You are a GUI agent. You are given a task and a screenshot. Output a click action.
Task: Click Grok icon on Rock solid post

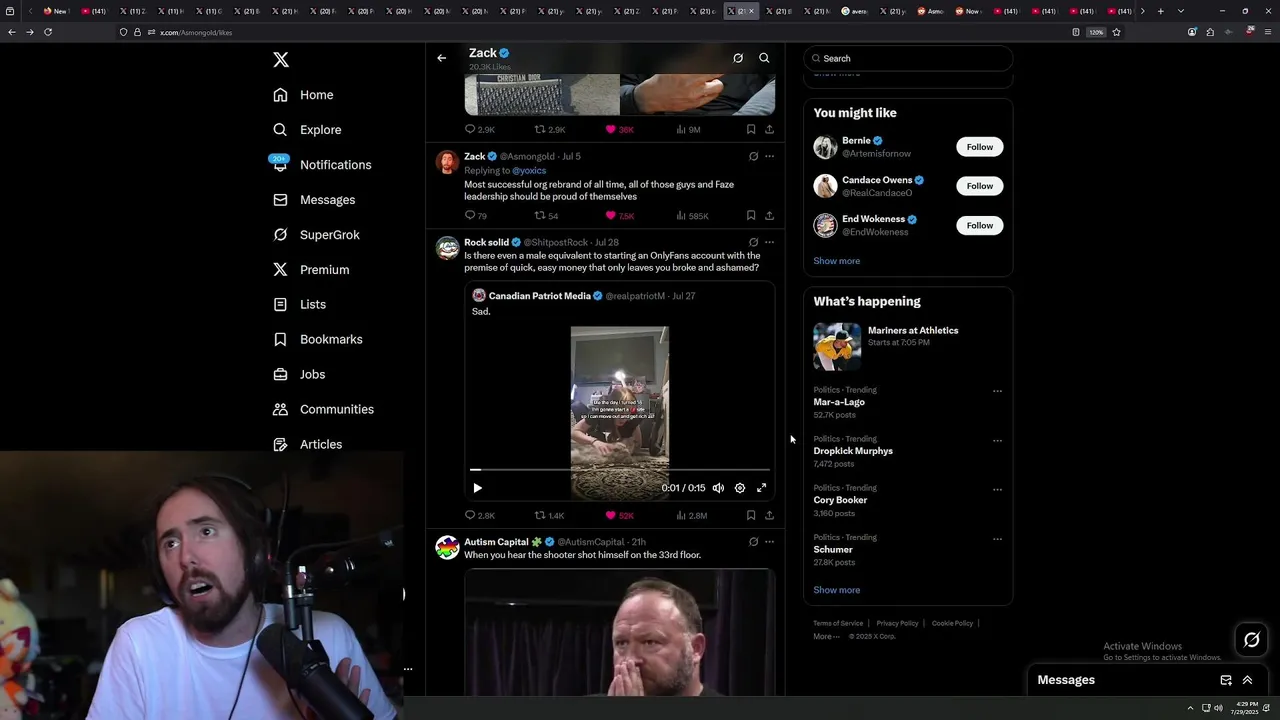click(753, 242)
